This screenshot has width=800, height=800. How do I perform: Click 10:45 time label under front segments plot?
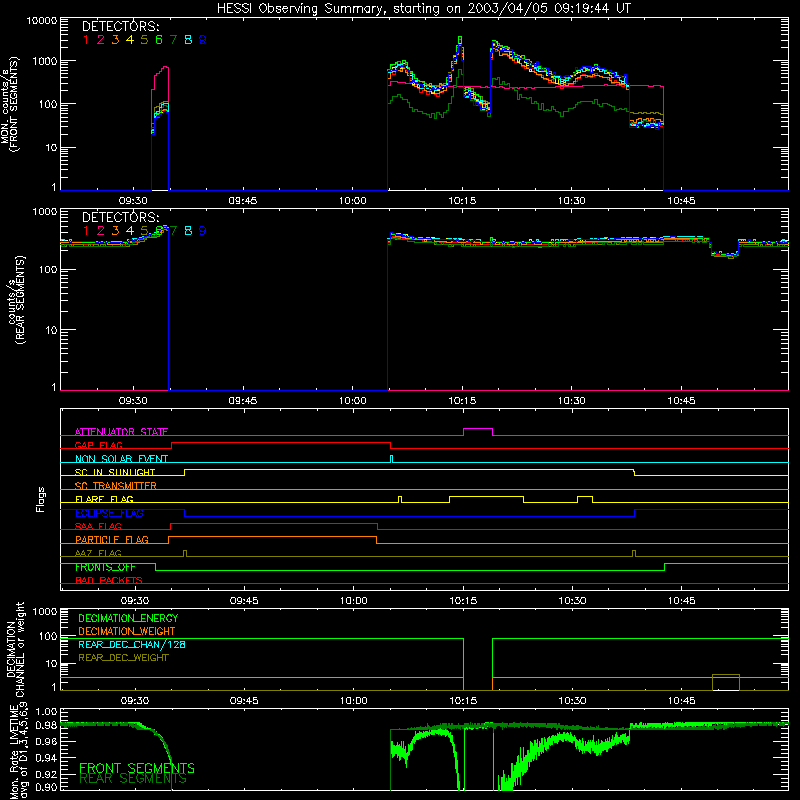(x=681, y=201)
